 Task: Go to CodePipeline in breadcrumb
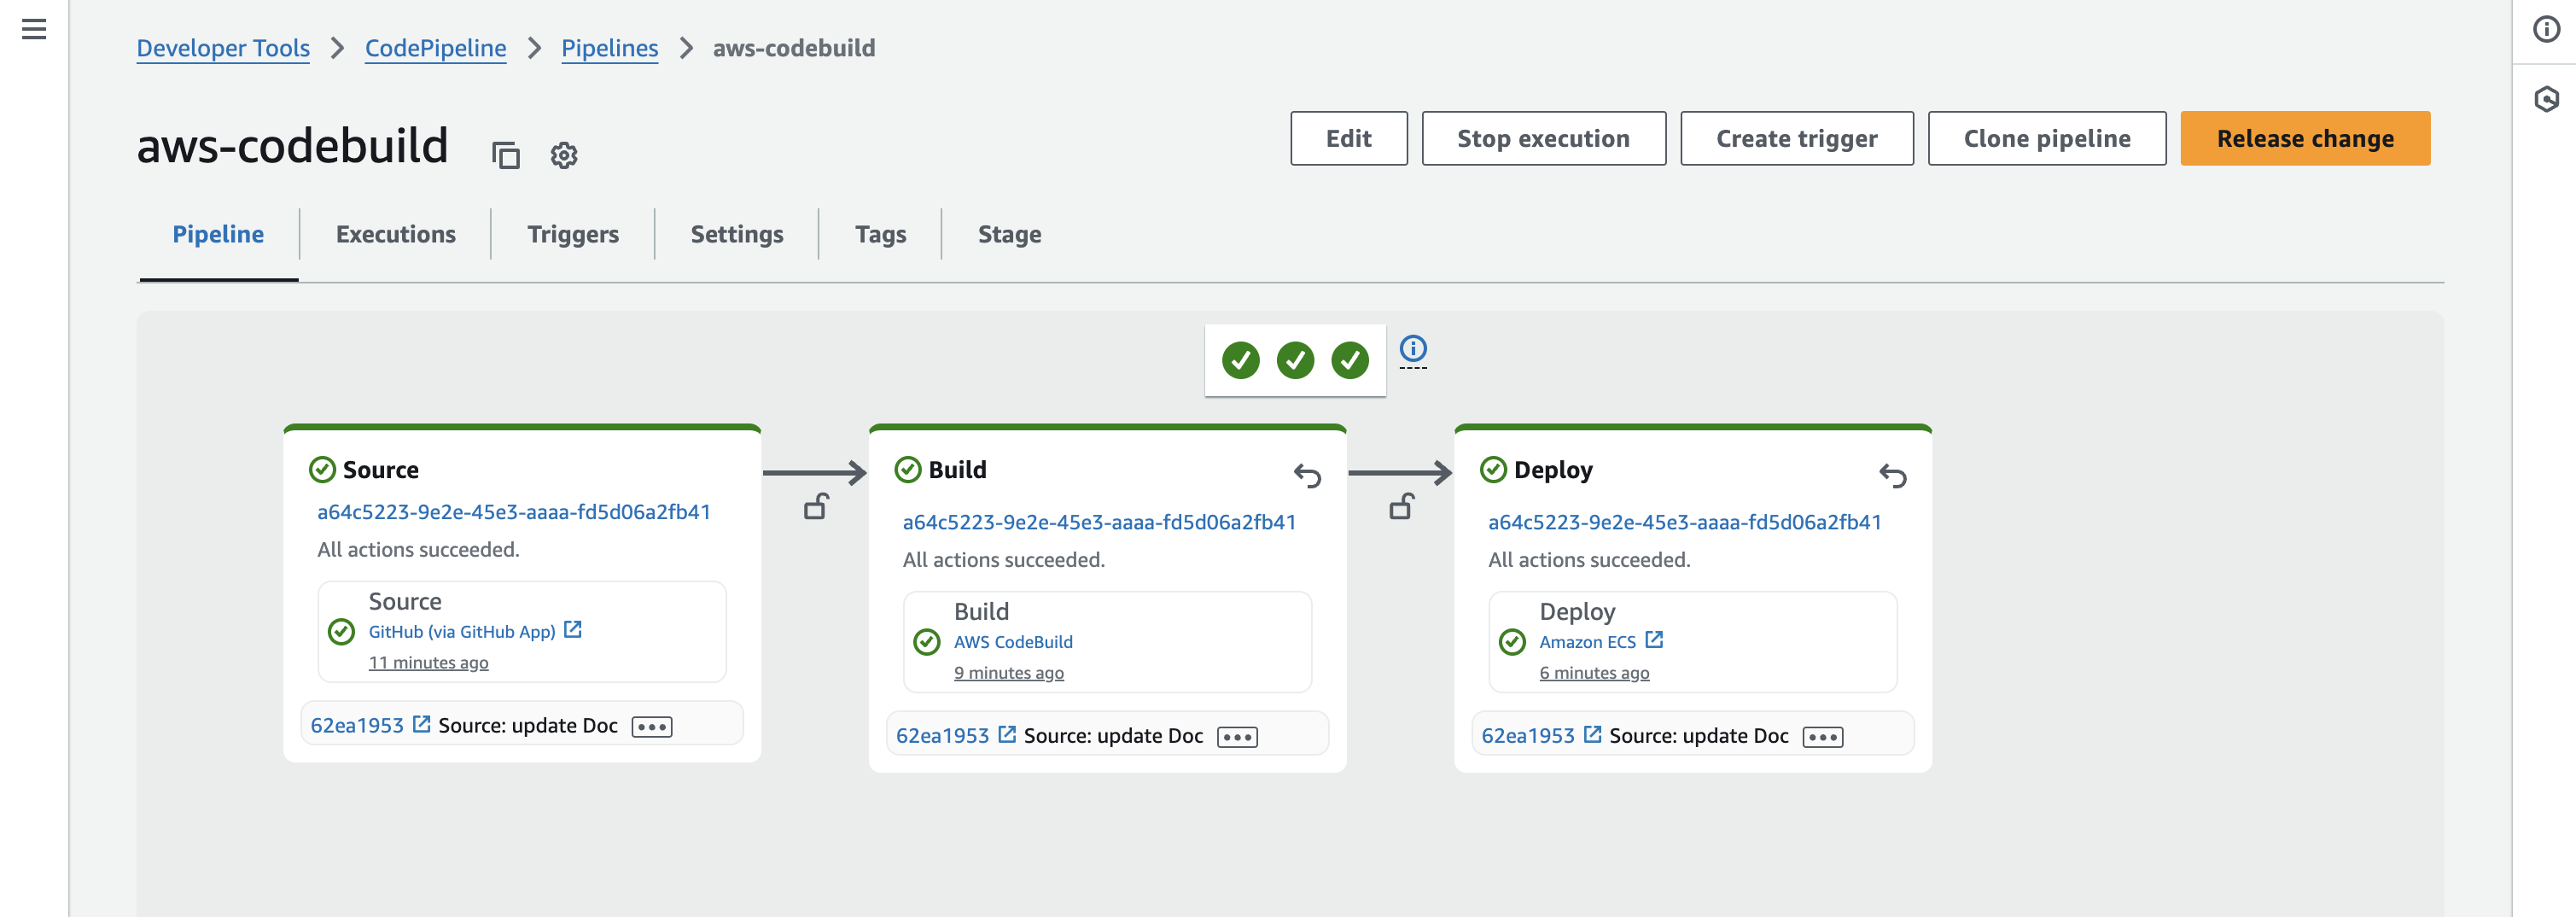click(435, 48)
